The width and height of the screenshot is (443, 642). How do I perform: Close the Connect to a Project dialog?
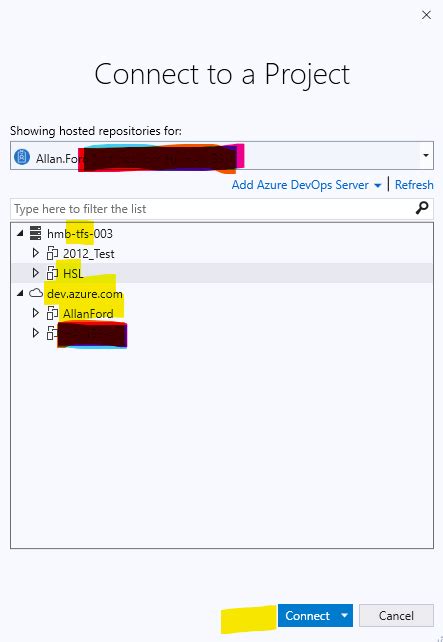pyautogui.click(x=426, y=15)
